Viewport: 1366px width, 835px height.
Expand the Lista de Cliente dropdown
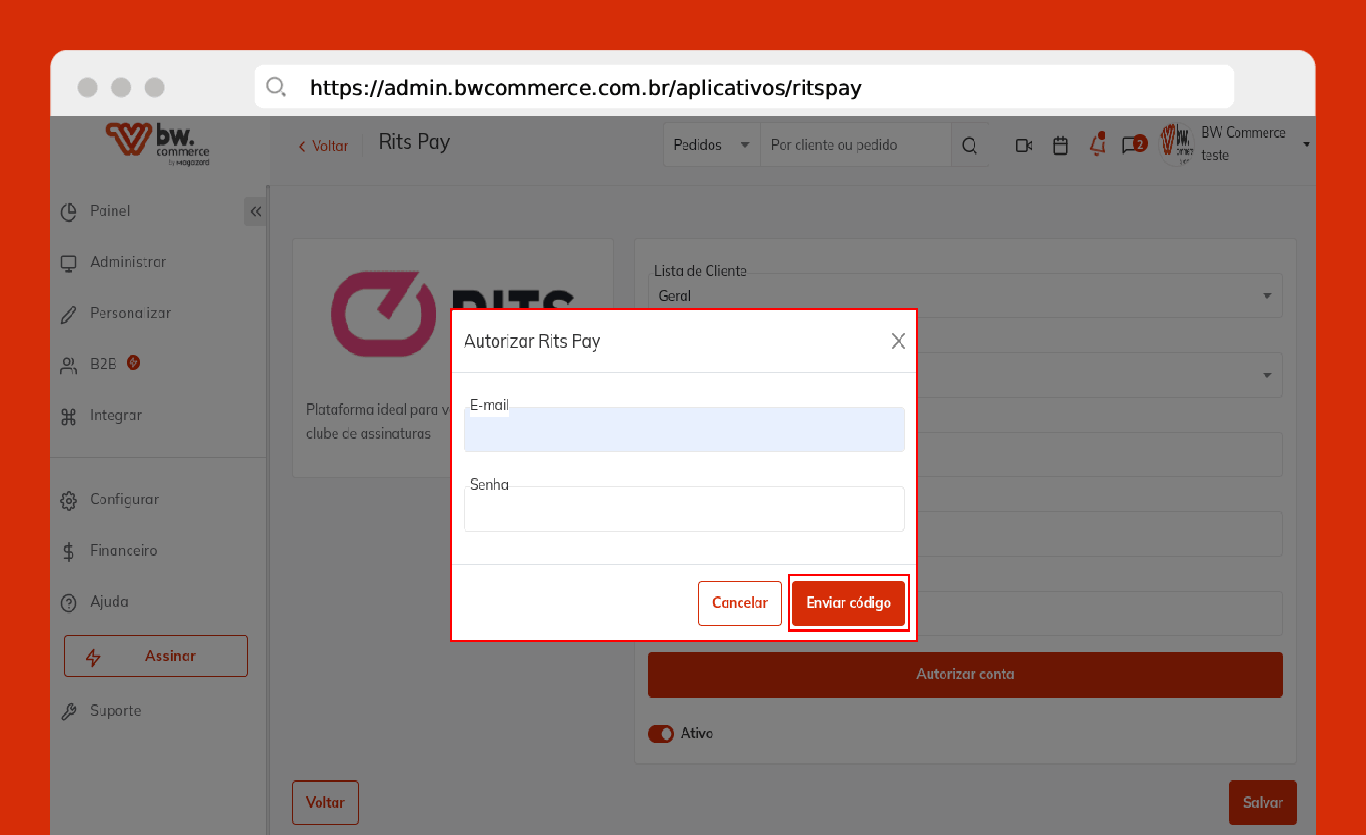pyautogui.click(x=965, y=296)
